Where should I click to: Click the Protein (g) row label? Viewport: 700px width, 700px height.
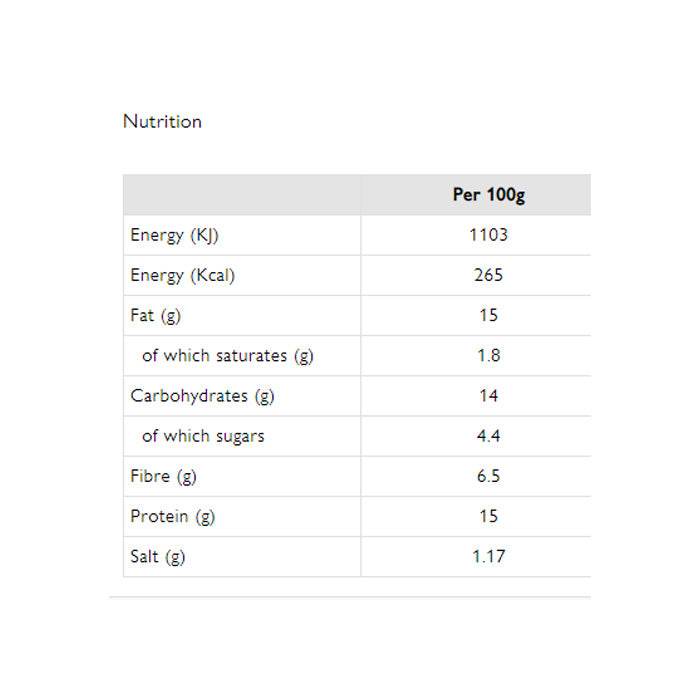pos(172,516)
